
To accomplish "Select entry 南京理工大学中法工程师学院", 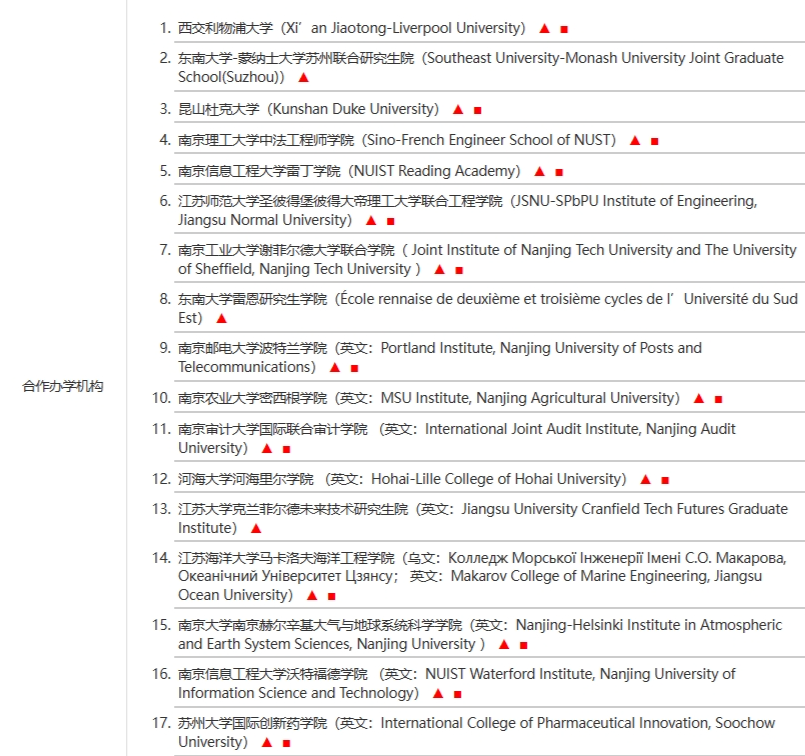I will [x=397, y=140].
